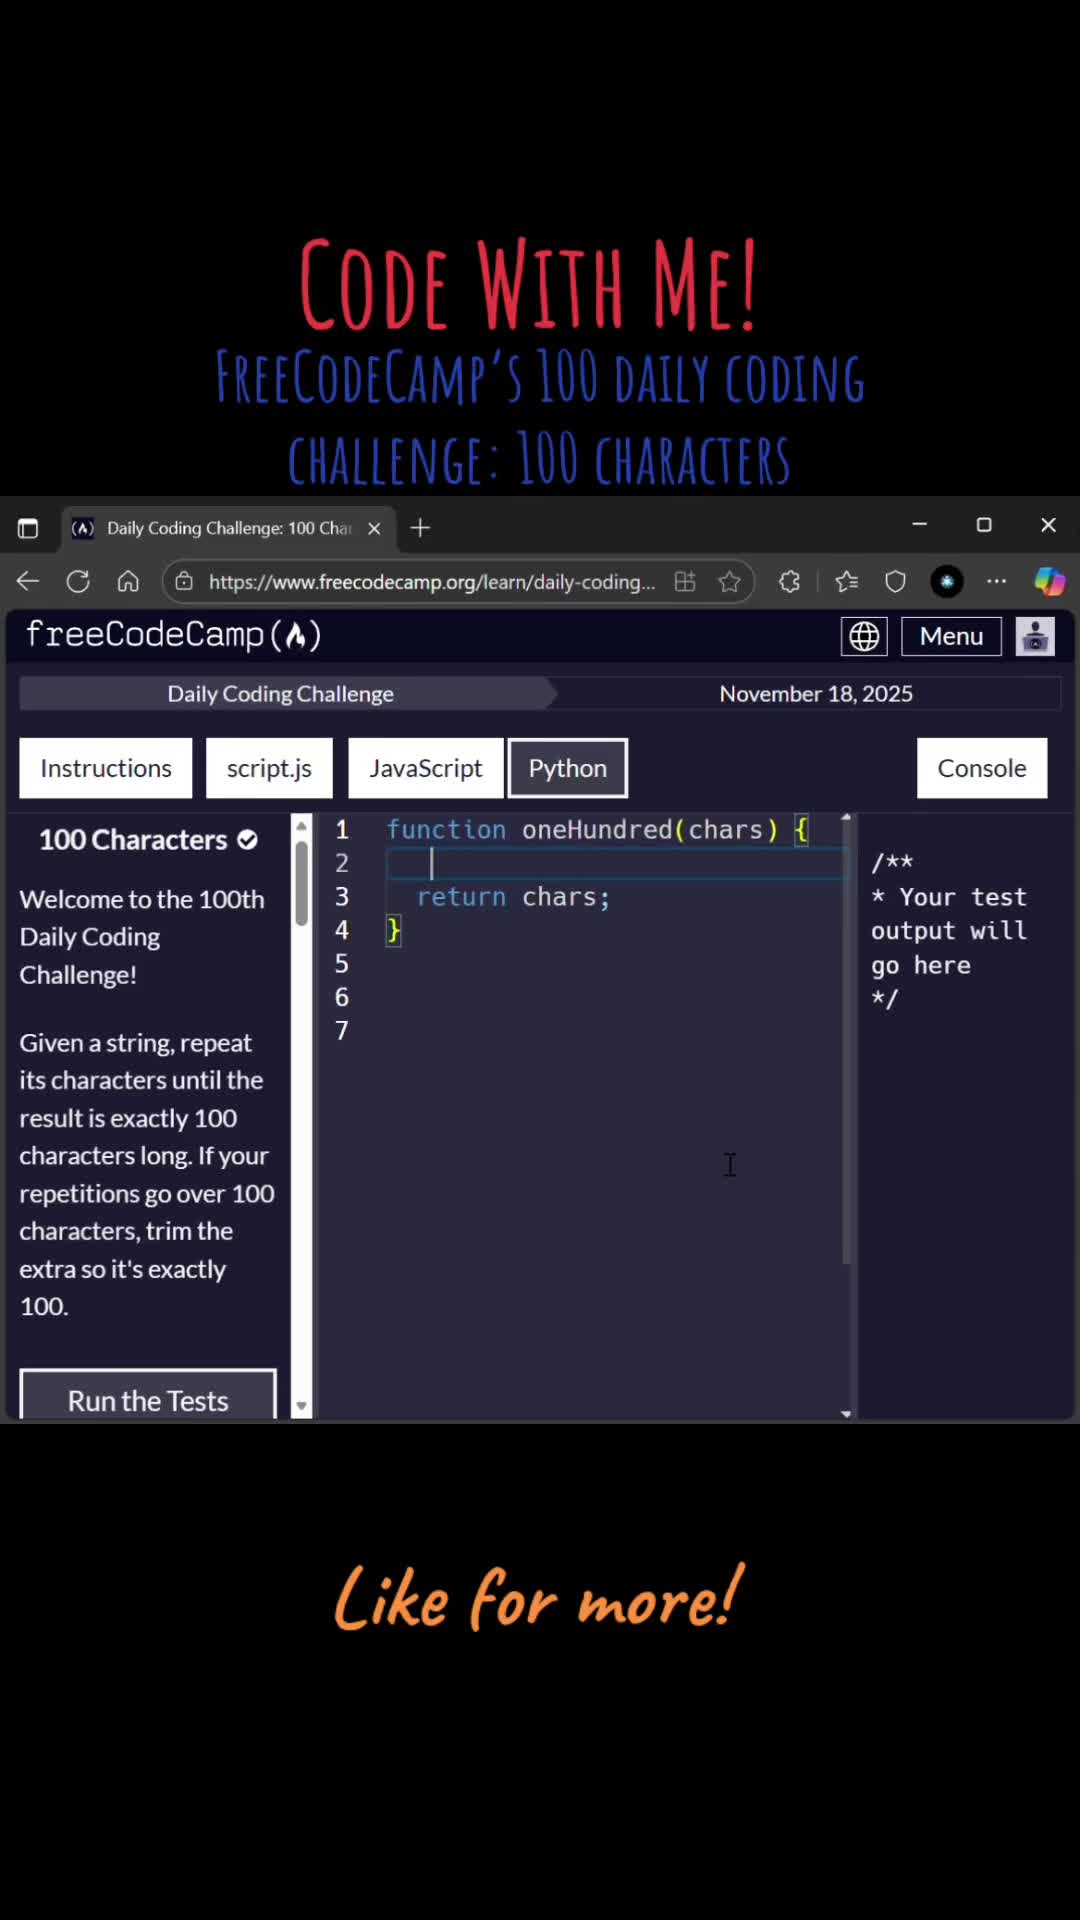The width and height of the screenshot is (1080, 1920).
Task: Click line number 5 in the gutter
Action: coord(342,964)
